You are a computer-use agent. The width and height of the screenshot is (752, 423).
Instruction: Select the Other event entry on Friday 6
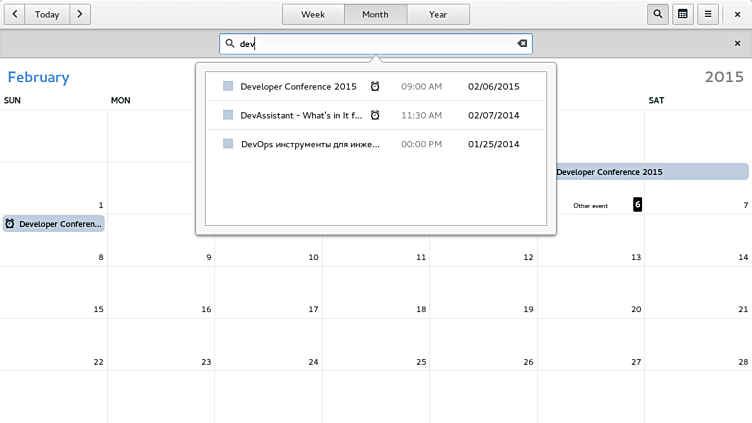pos(590,206)
